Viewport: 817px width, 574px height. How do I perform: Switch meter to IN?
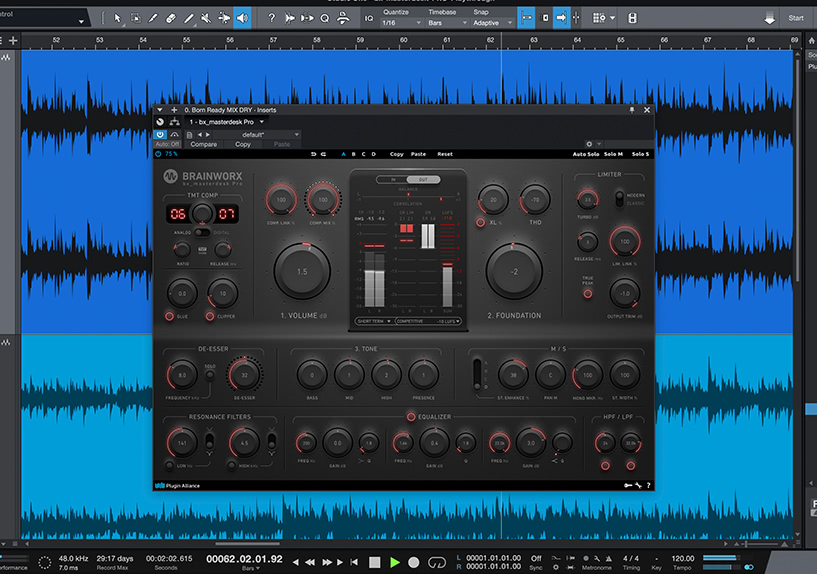[393, 180]
